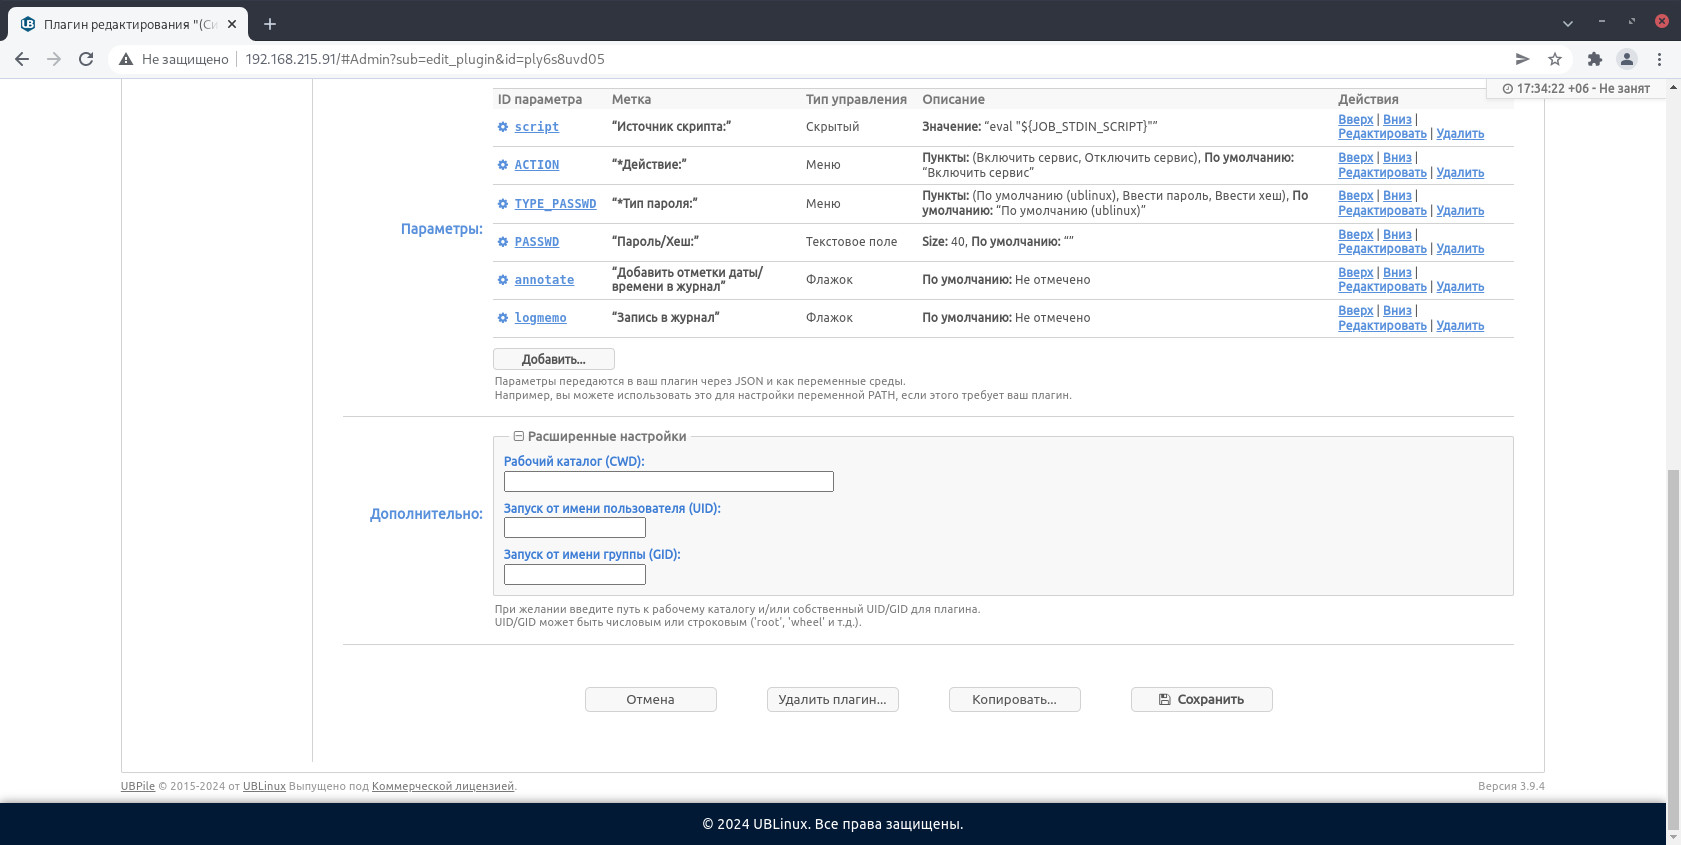Image resolution: width=1681 pixels, height=845 pixels.
Task: Open a new browser tab
Action: pyautogui.click(x=270, y=24)
